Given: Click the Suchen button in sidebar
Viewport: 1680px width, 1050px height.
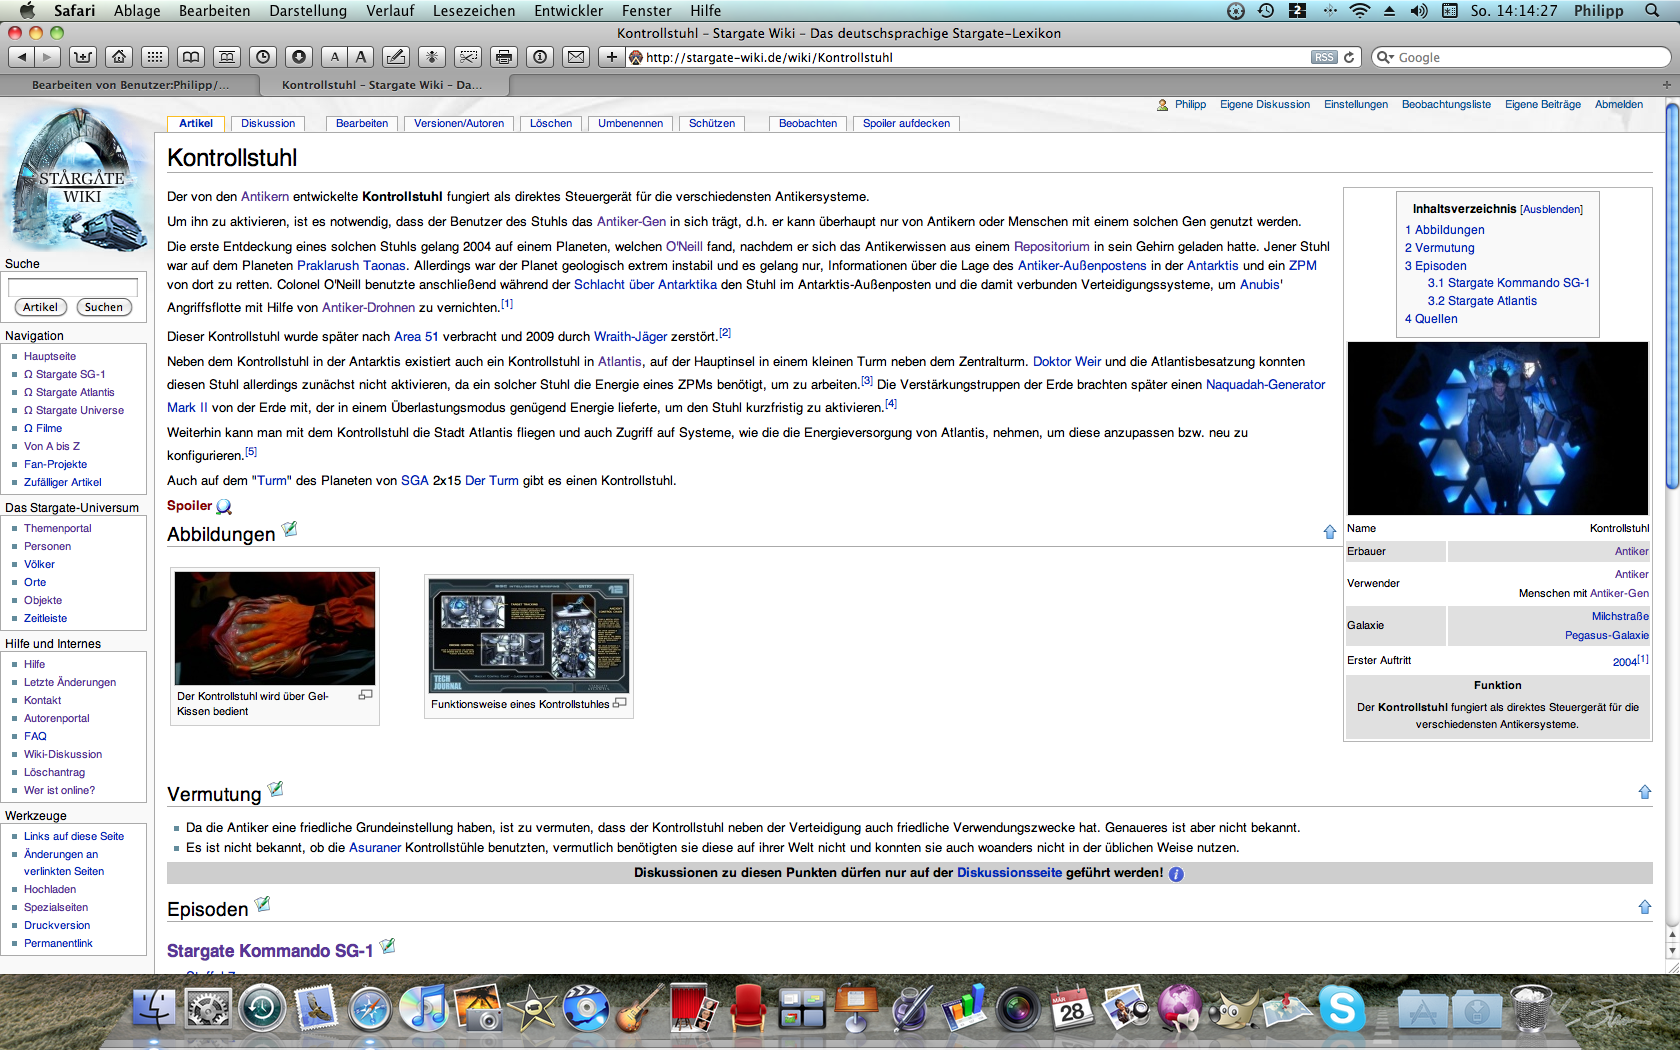Looking at the screenshot, I should pos(103,308).
